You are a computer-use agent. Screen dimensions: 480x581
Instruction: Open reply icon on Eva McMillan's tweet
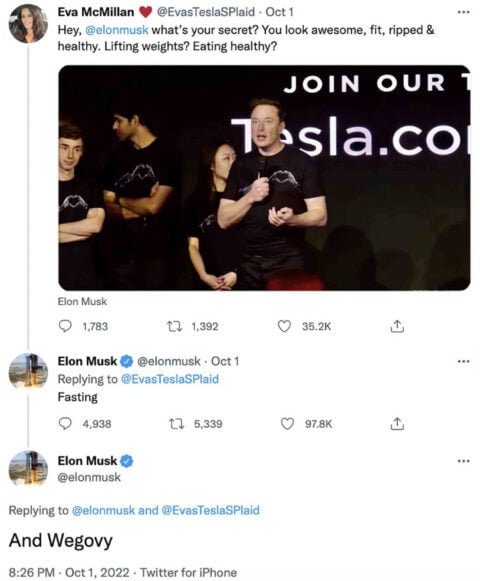click(x=65, y=326)
